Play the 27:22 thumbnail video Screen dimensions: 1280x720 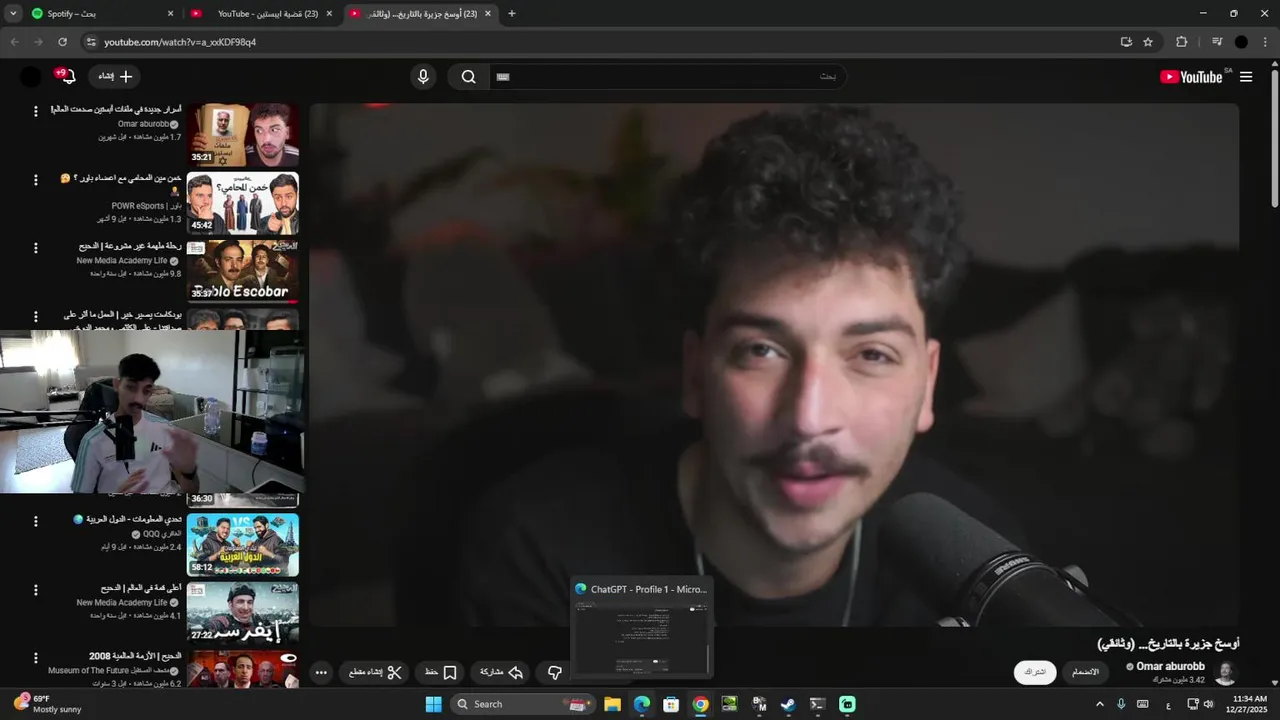pos(243,613)
